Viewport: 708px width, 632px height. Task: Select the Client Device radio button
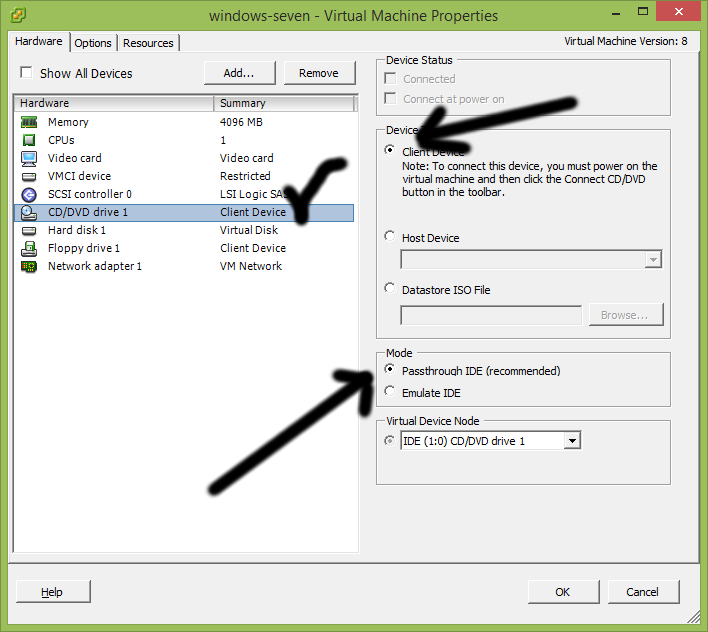point(390,149)
